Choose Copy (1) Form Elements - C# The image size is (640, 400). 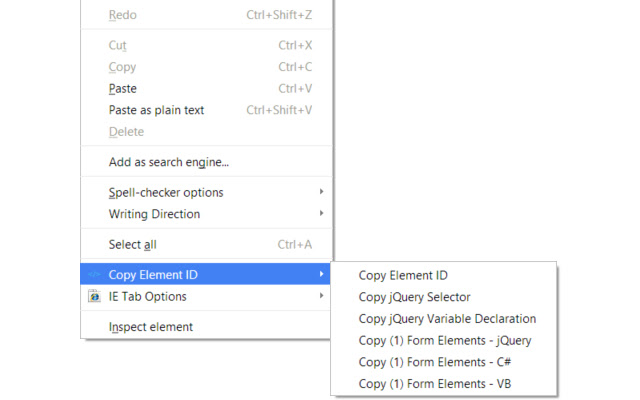pos(443,362)
